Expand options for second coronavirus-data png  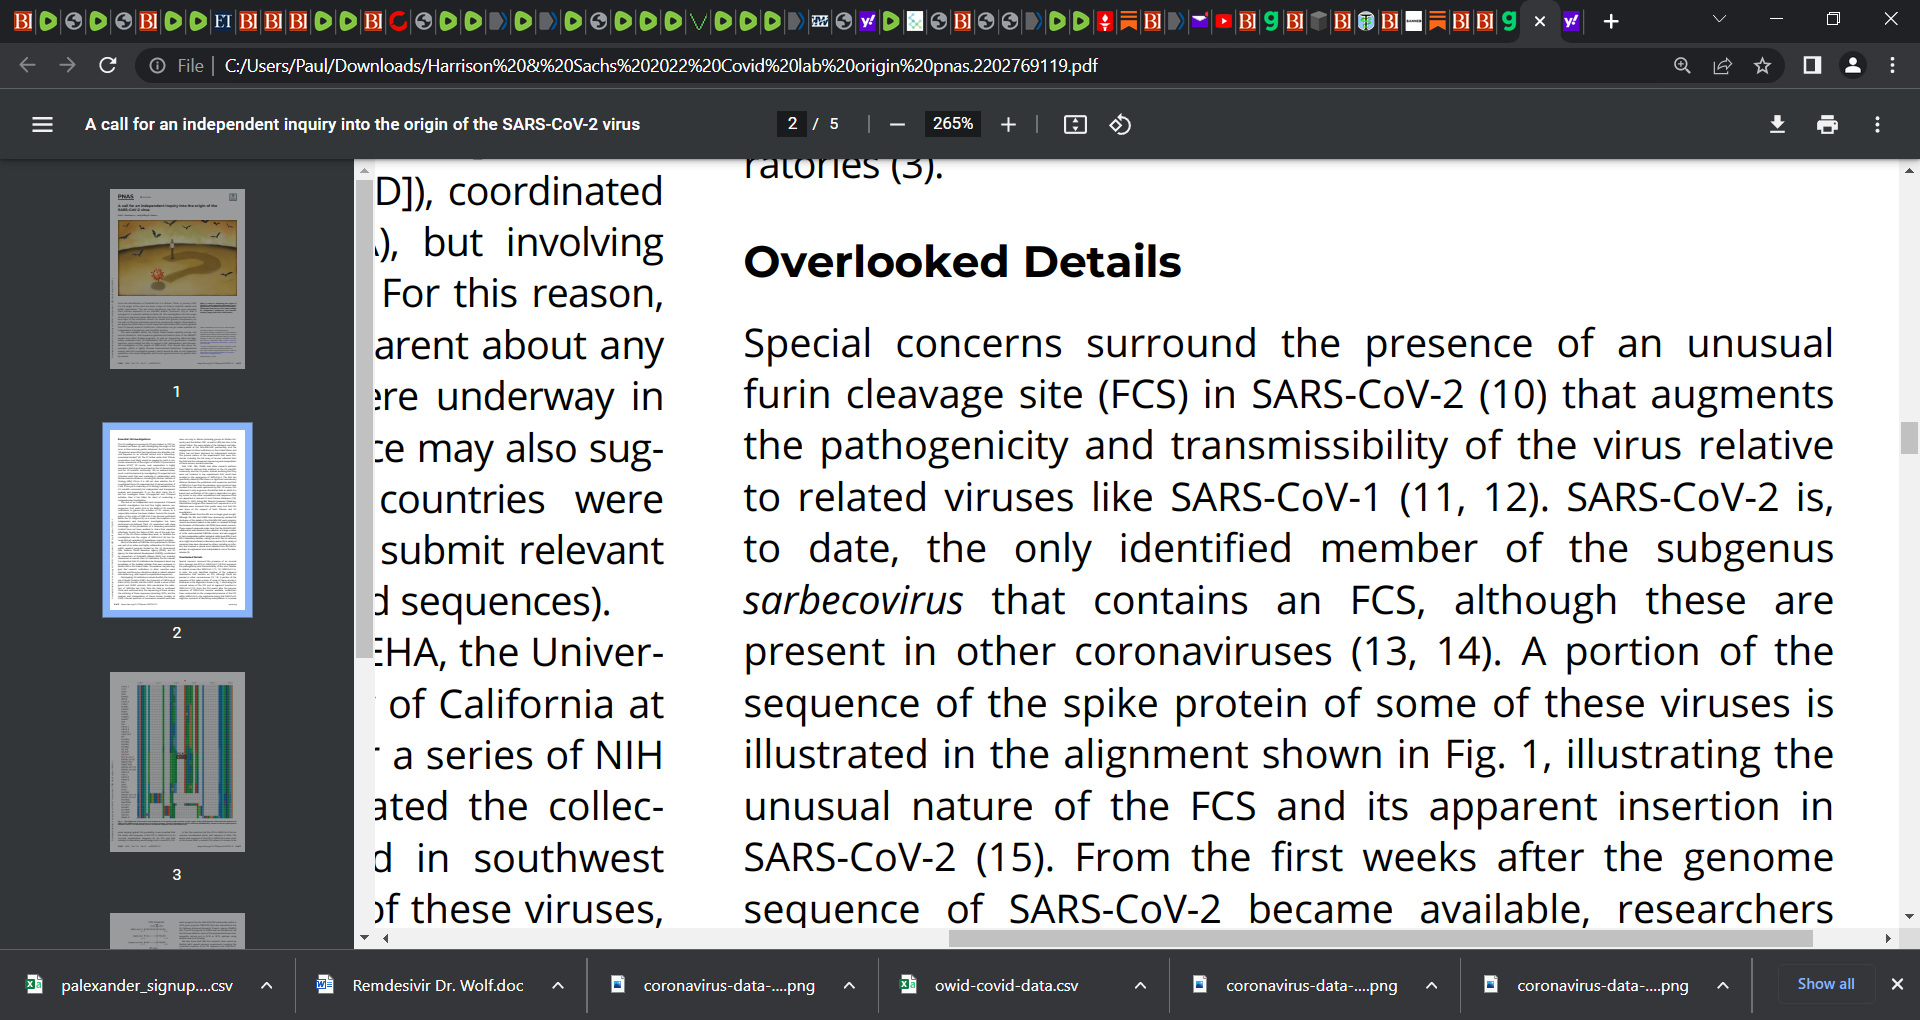click(1432, 985)
